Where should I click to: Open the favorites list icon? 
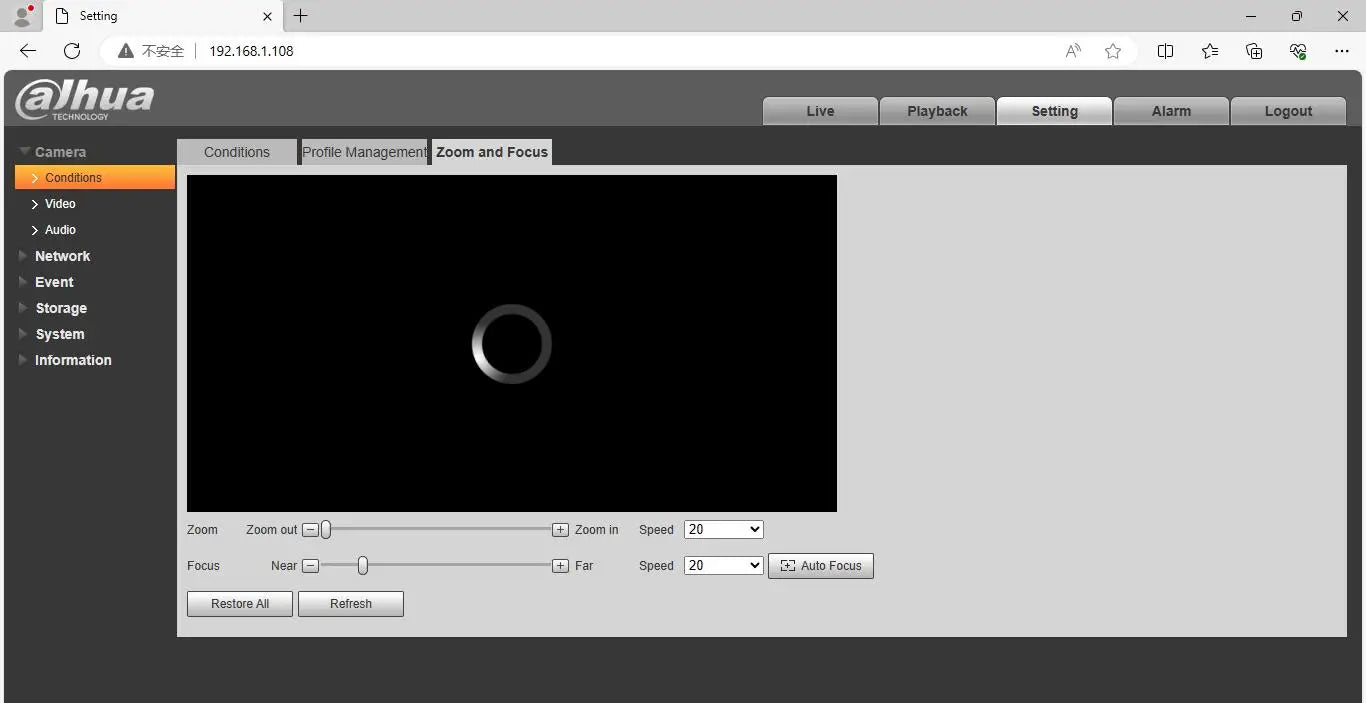pos(1210,51)
